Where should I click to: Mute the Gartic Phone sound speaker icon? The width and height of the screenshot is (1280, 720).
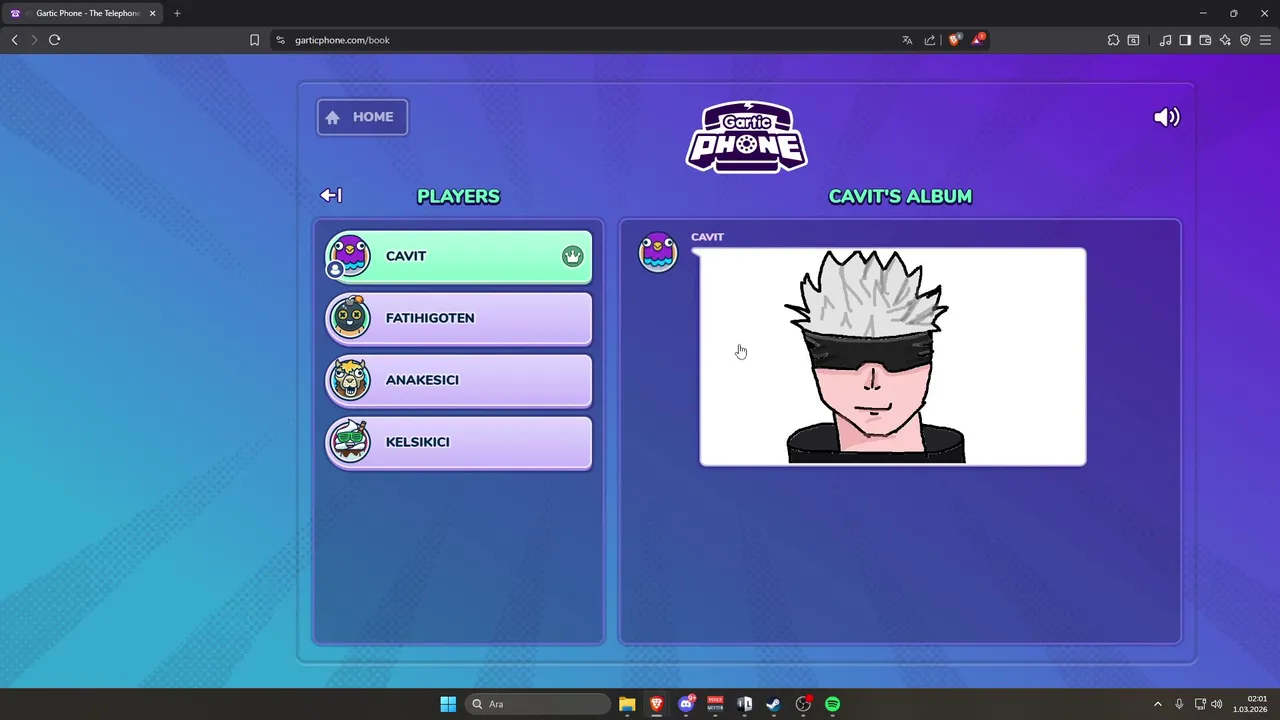(1167, 117)
